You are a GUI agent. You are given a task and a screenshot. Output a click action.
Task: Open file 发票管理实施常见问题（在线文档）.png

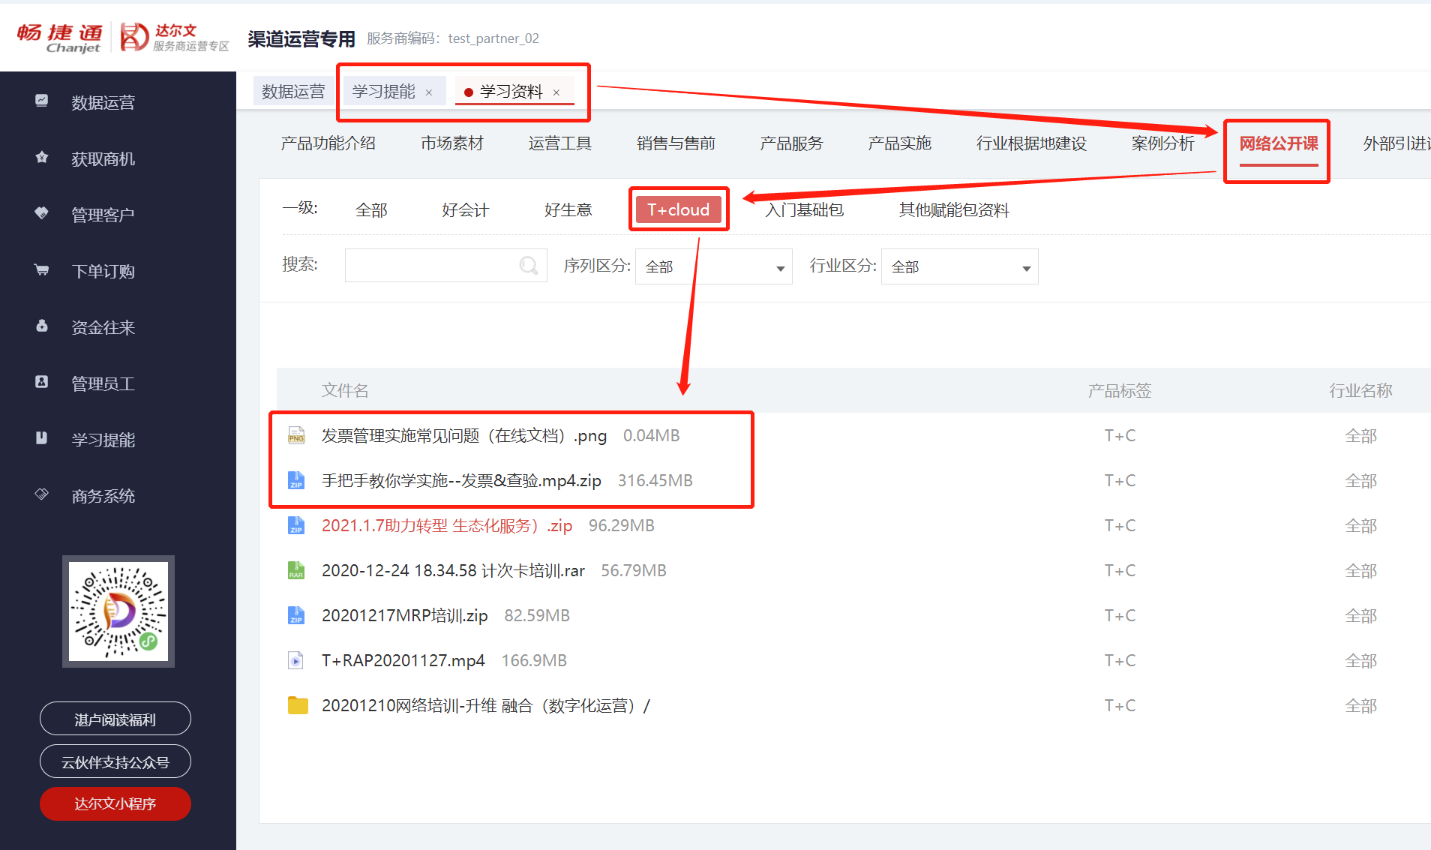click(464, 436)
